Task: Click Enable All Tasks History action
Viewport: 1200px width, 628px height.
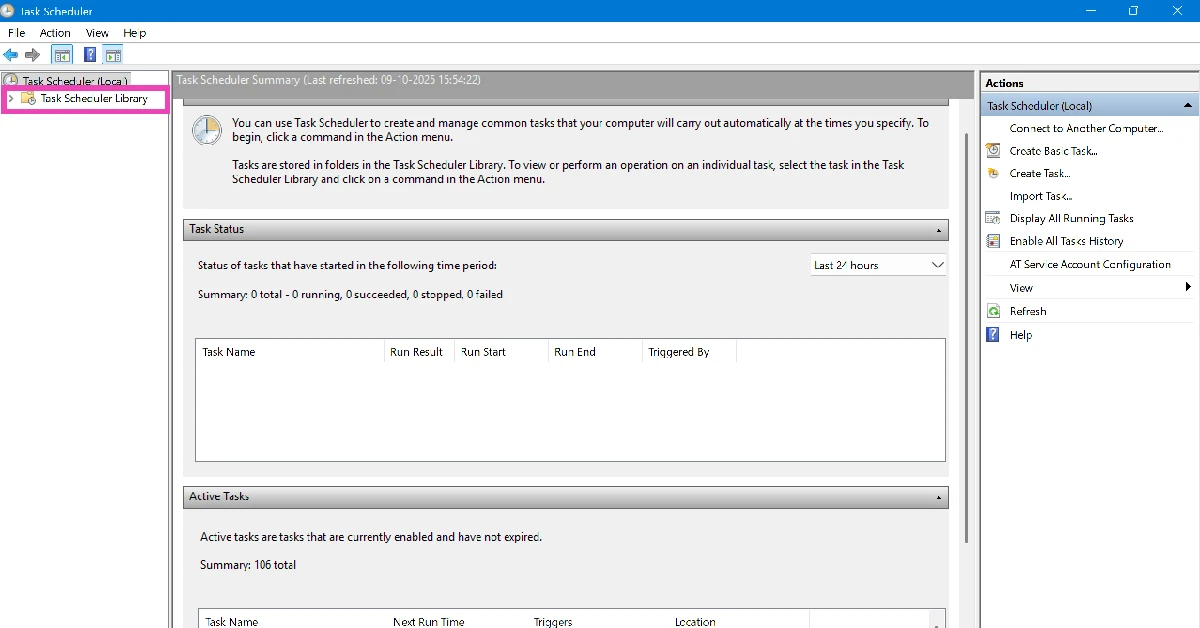Action: pyautogui.click(x=1066, y=241)
